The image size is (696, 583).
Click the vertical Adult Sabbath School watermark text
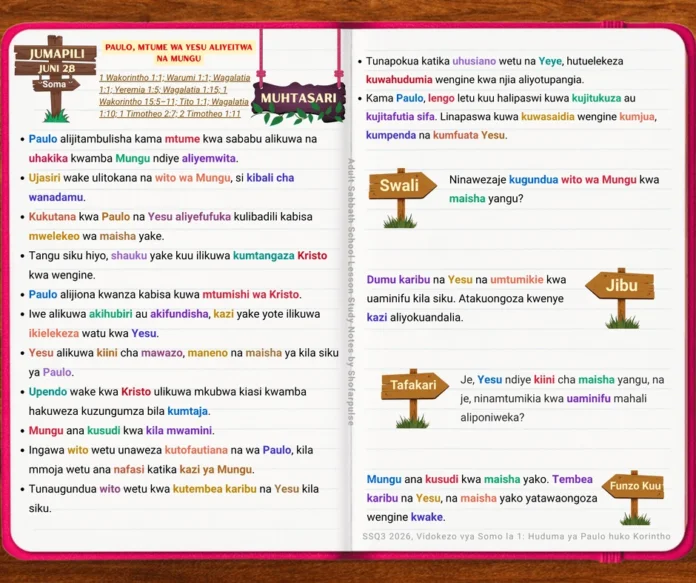point(351,291)
